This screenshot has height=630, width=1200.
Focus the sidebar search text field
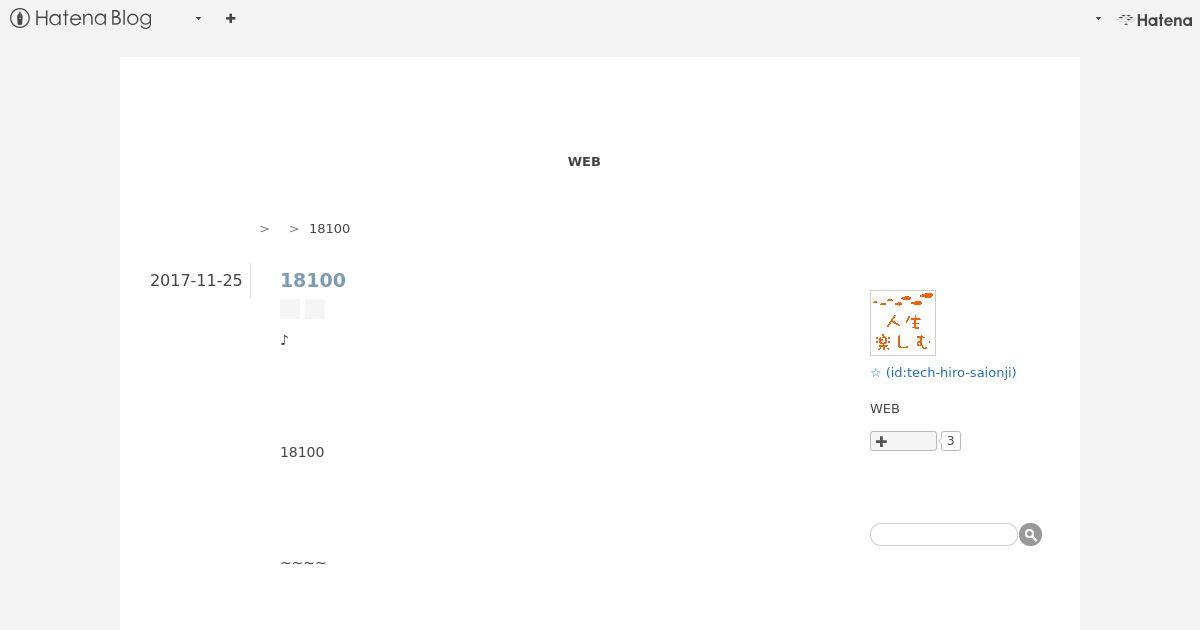(944, 535)
